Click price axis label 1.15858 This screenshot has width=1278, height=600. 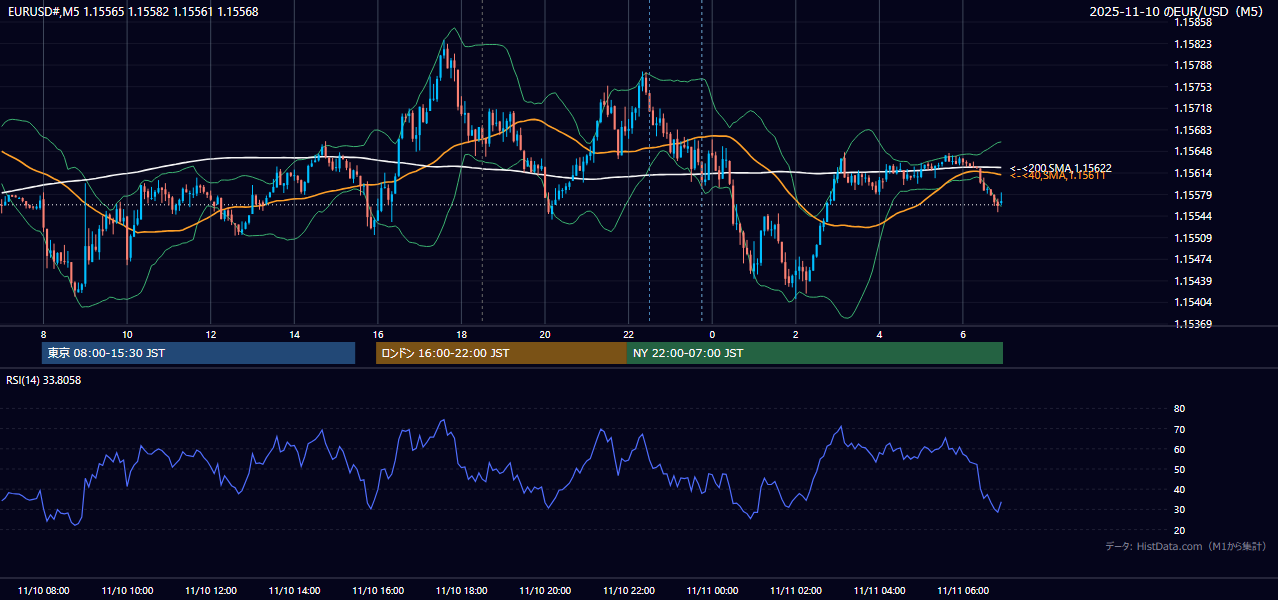pos(1194,22)
